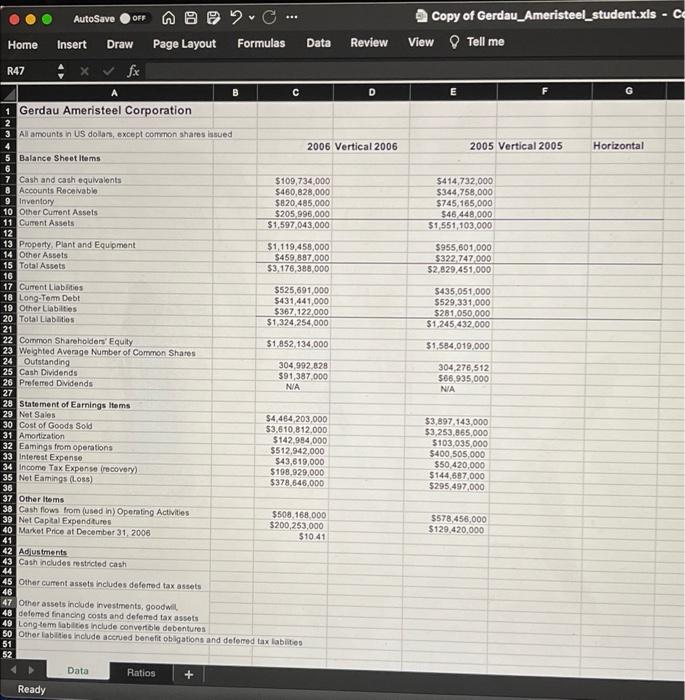Viewport: 685px width, 700px height.
Task: Switch to the Ratios sheet tab
Action: point(141,673)
